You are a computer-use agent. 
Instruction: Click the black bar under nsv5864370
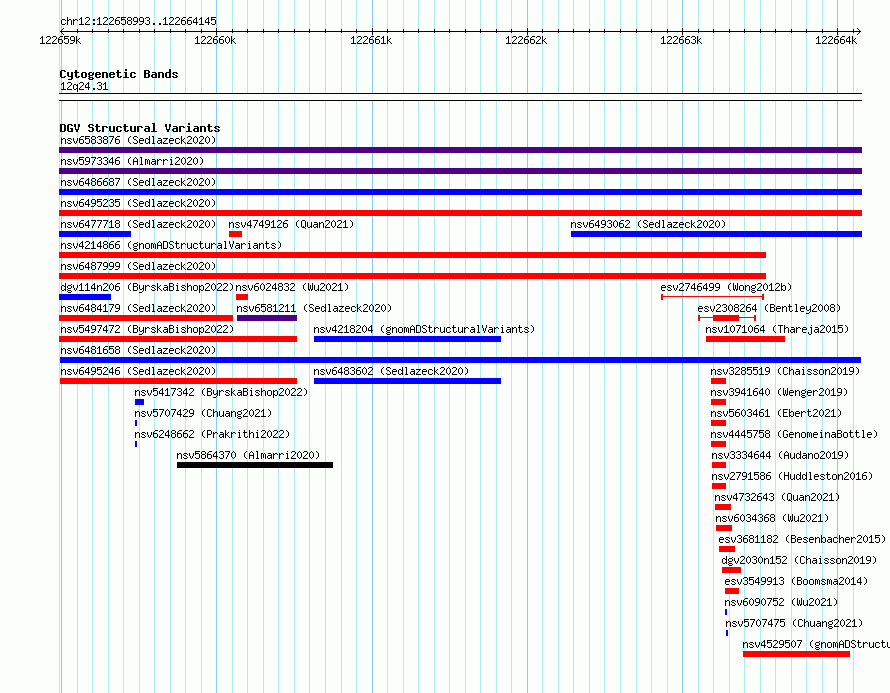pyautogui.click(x=255, y=465)
